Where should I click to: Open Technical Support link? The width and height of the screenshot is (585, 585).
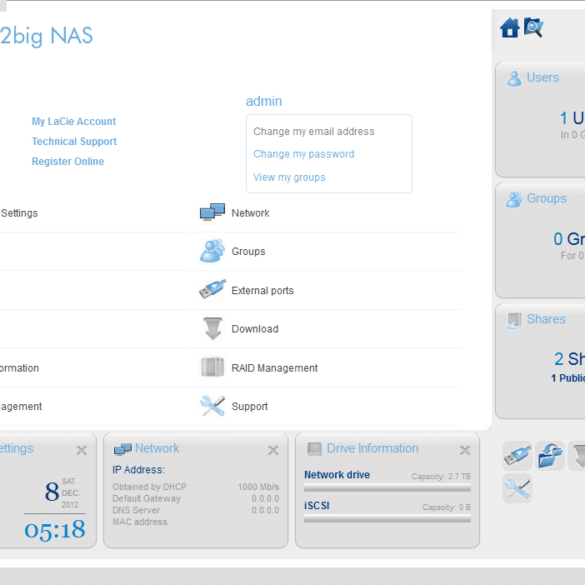point(74,141)
